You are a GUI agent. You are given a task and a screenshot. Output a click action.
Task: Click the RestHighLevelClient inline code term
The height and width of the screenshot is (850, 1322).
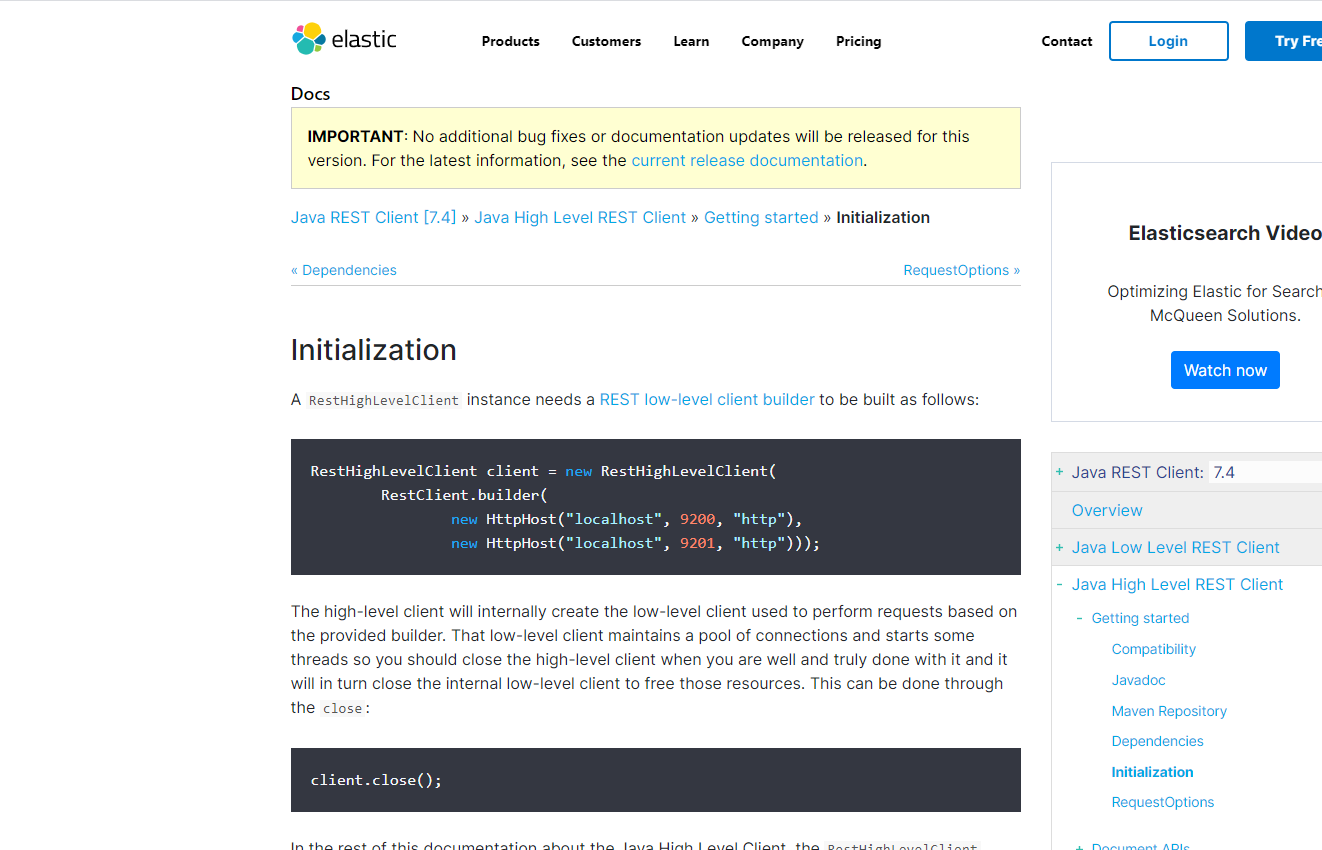point(384,400)
